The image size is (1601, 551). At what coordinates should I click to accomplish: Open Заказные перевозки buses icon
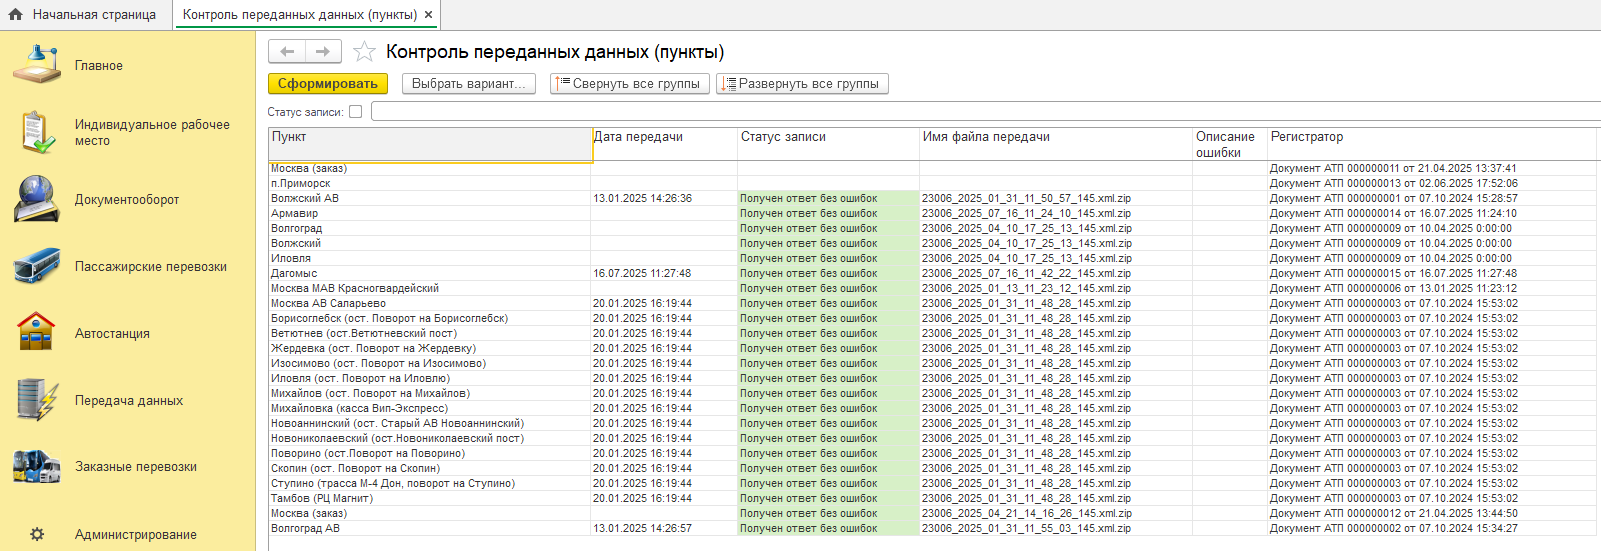tap(37, 467)
